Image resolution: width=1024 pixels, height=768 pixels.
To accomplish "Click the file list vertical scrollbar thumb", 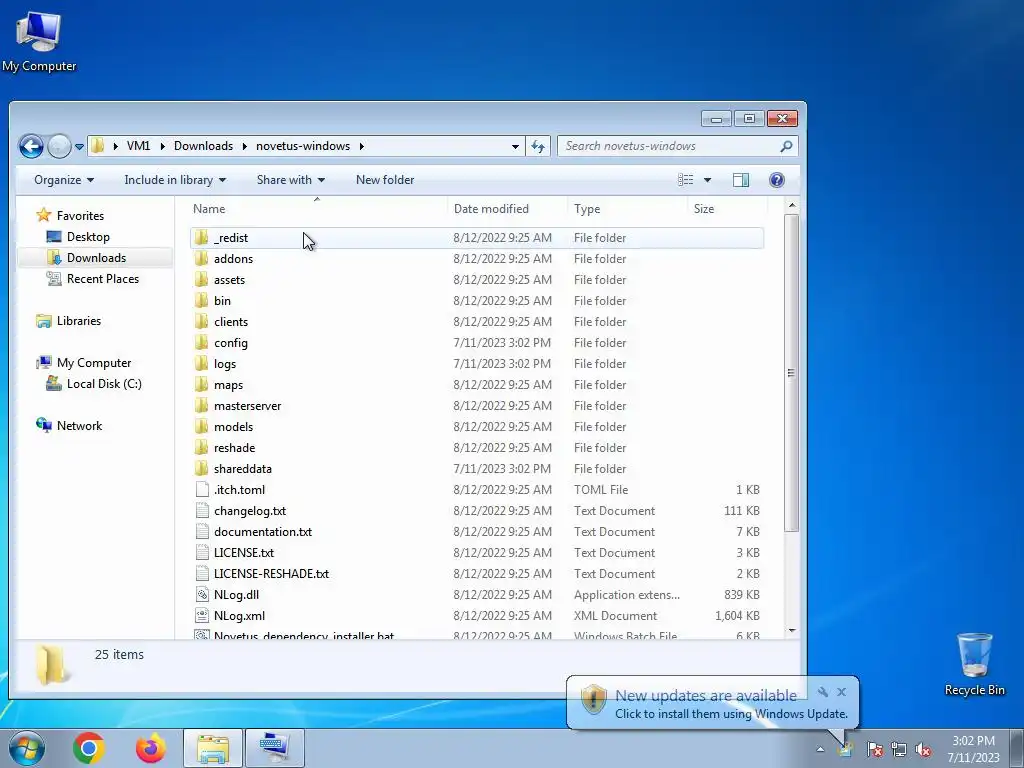I will pyautogui.click(x=792, y=373).
